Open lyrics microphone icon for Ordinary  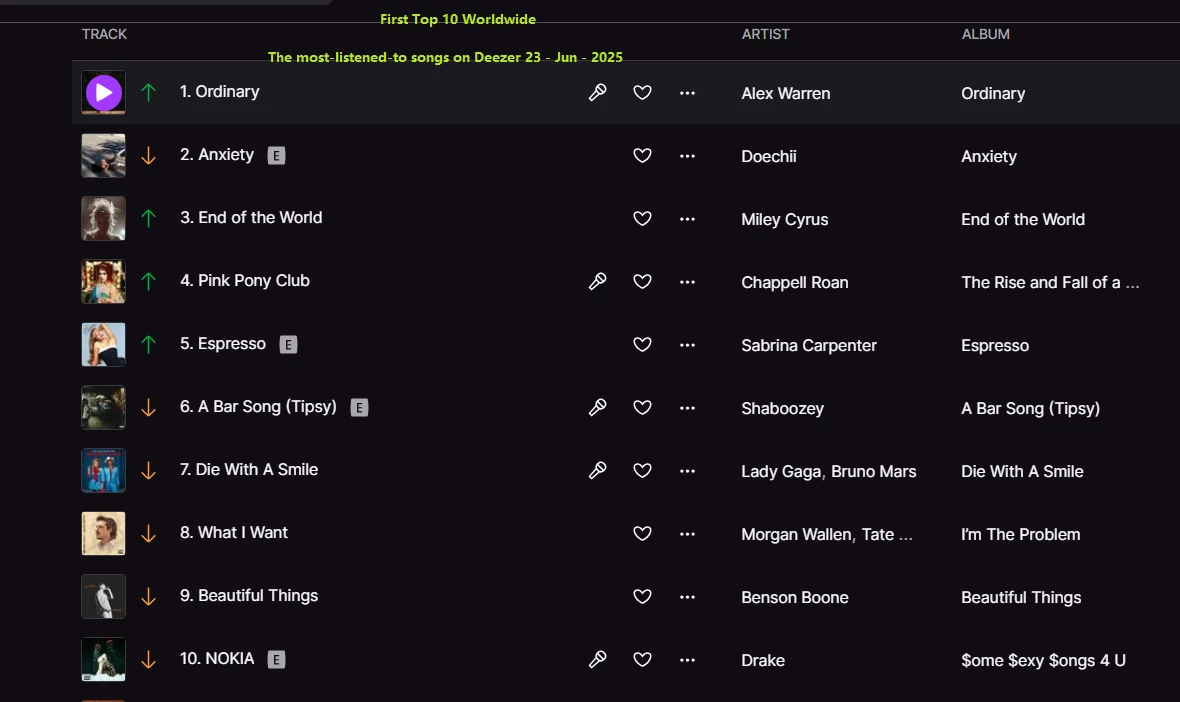597,93
